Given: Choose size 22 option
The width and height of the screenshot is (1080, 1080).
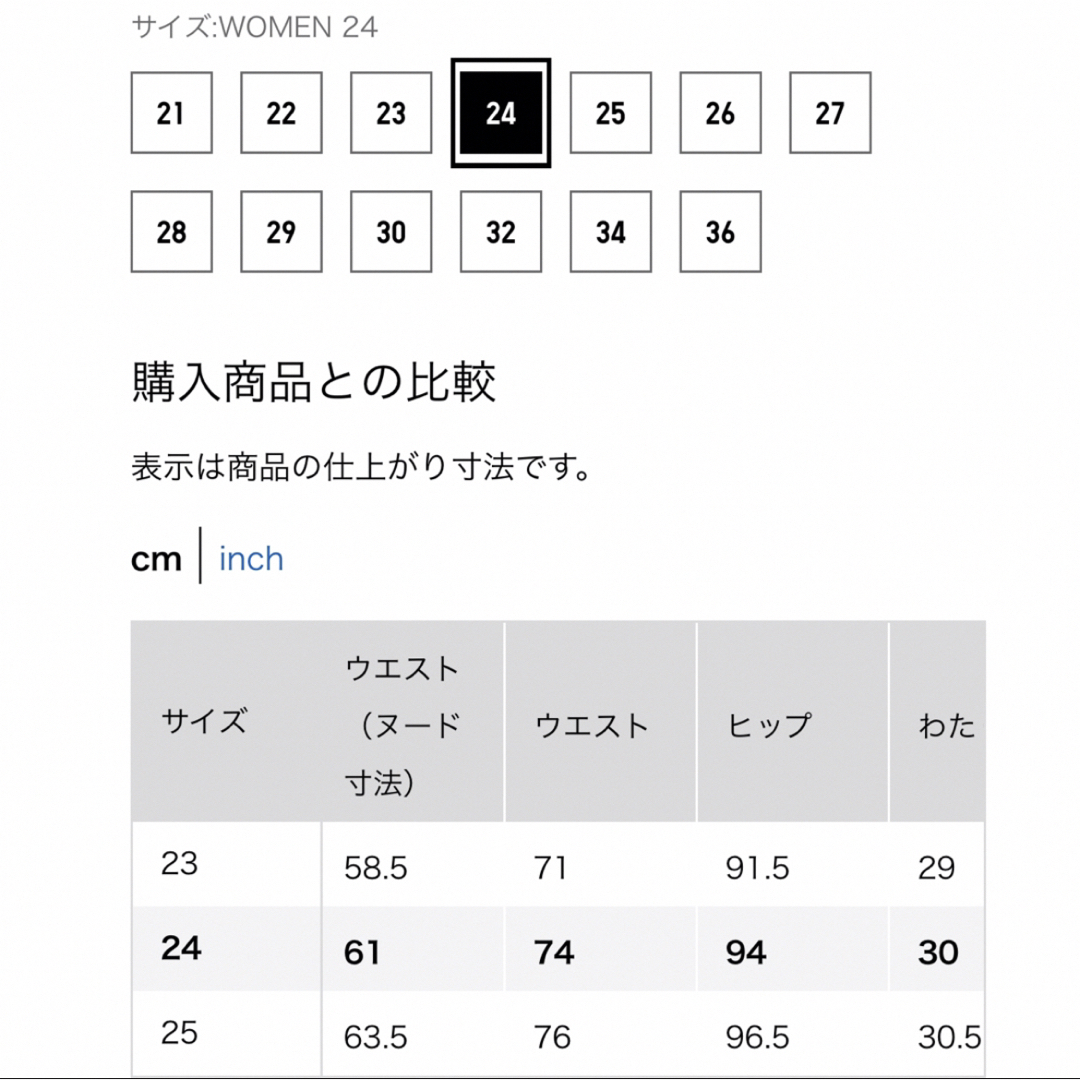Looking at the screenshot, I should [x=281, y=113].
